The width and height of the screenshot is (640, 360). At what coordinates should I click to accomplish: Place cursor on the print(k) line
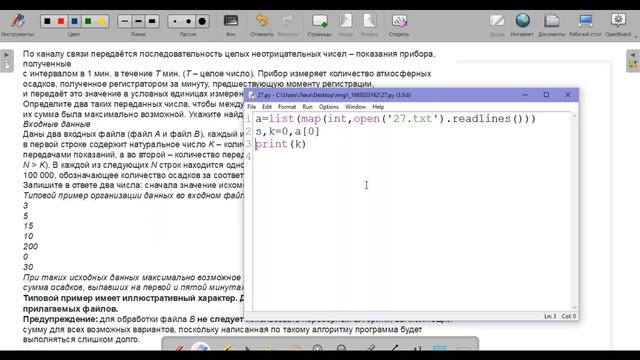pos(280,144)
